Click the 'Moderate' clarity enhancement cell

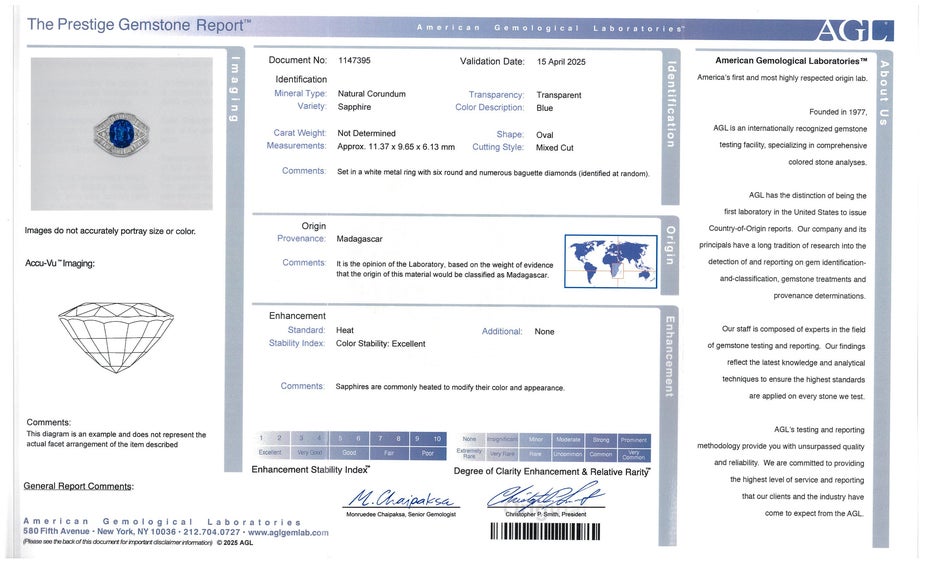568,439
